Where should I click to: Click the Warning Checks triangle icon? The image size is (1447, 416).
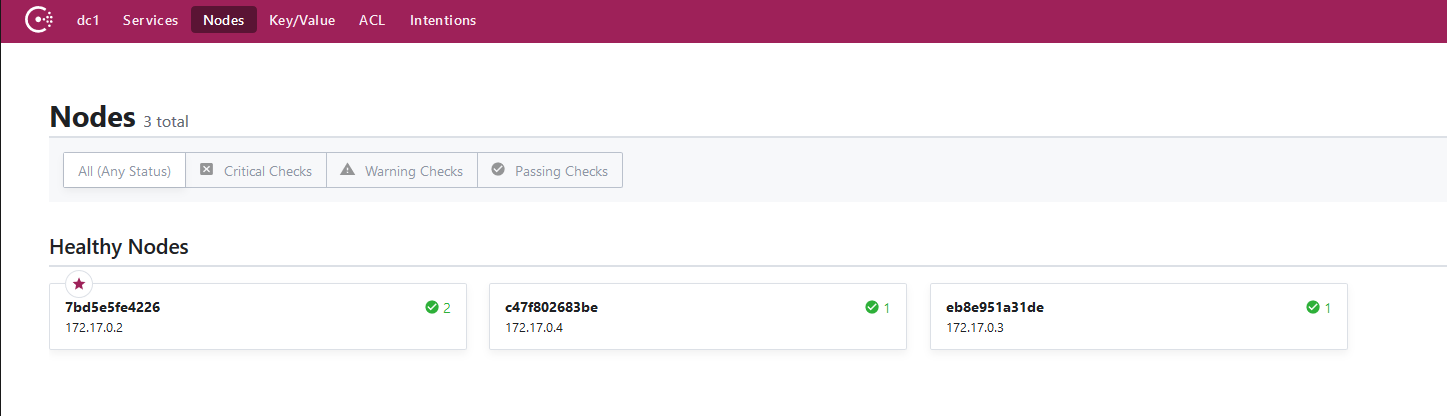[348, 170]
